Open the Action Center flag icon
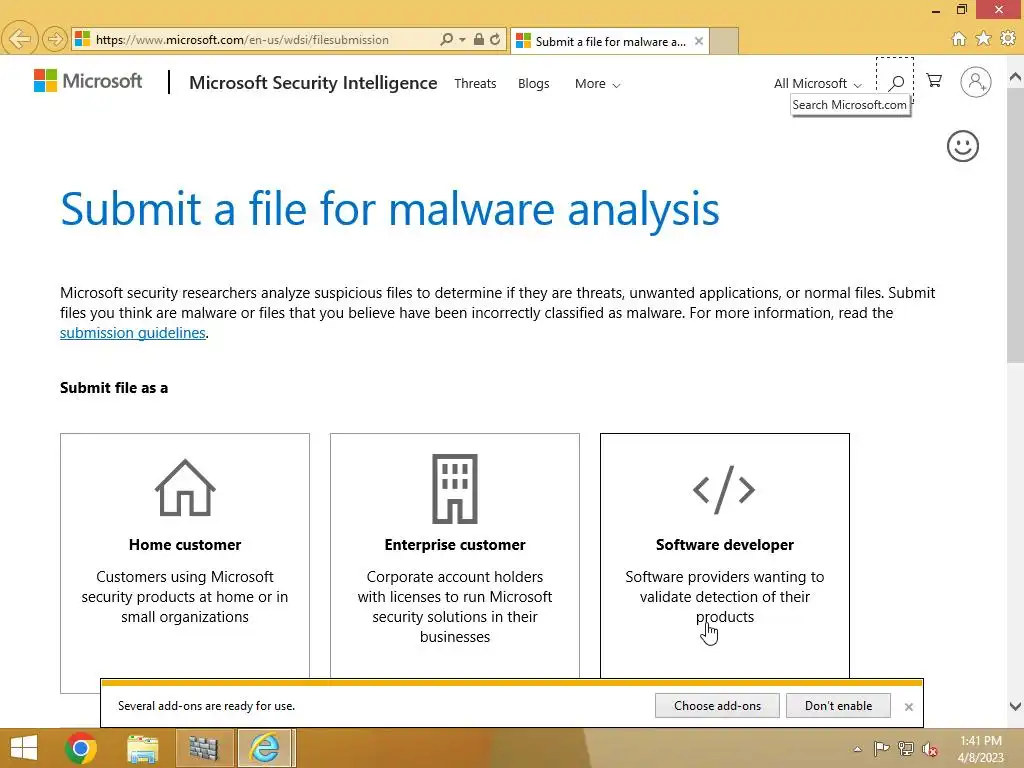 (881, 748)
